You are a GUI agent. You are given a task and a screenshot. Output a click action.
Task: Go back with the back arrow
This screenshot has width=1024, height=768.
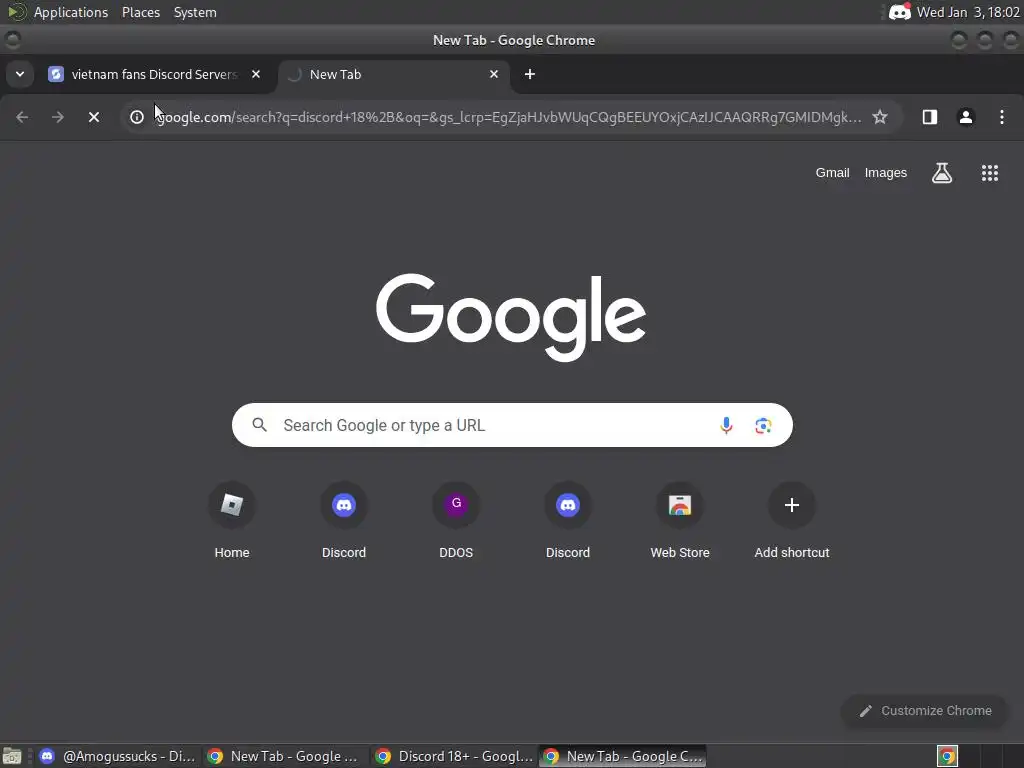(22, 117)
